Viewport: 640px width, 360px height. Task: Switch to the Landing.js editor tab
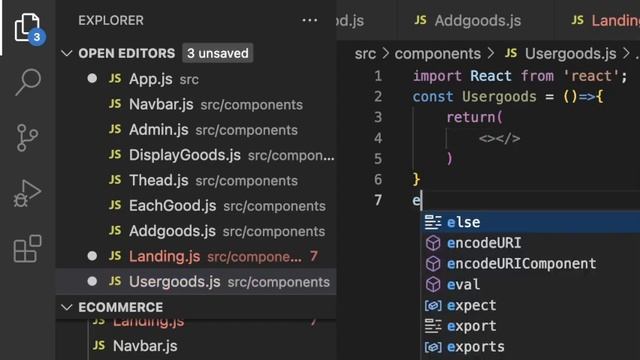598,20
